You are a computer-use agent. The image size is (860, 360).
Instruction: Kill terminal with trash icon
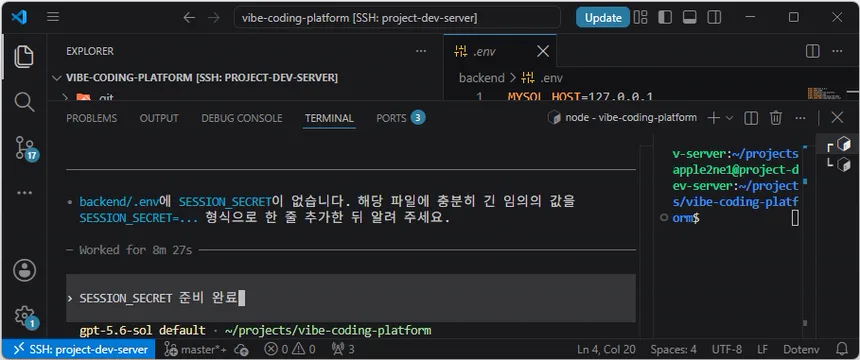tap(776, 117)
